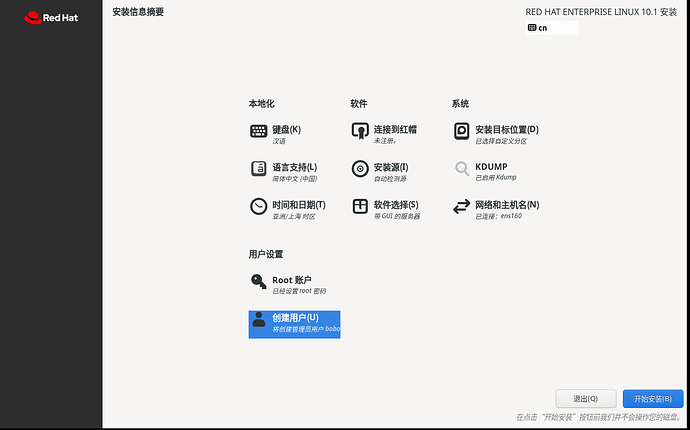690x430 pixels.
Task: Click the cn keyboard layout text
Action: [543, 28]
